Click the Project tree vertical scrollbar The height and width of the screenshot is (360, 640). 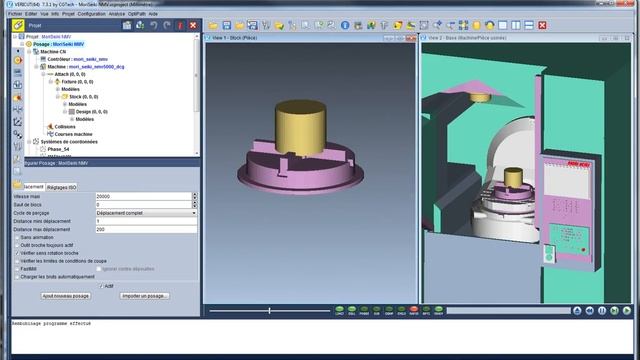coord(197,76)
